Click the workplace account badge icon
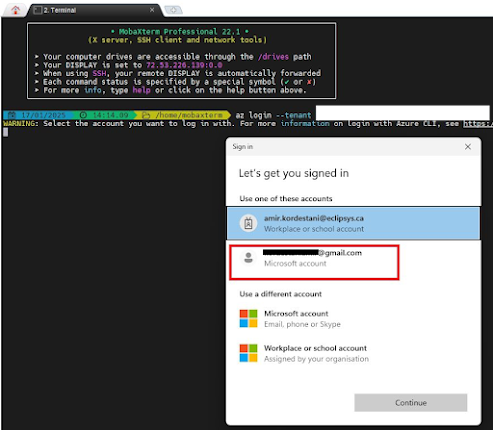Screen dimensions: 493x430 (x=248, y=223)
